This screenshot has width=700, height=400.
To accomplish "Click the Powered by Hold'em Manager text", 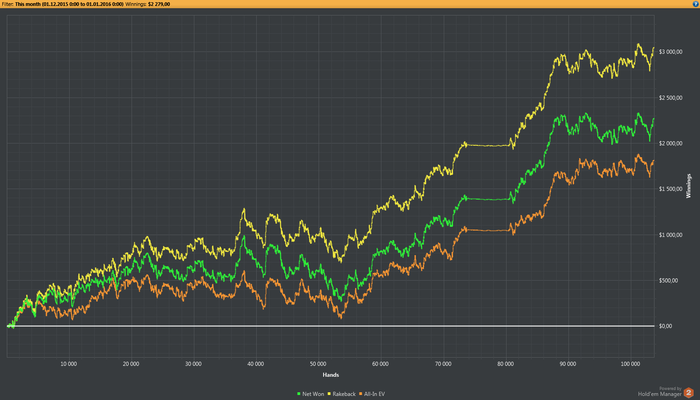I will 660,392.
